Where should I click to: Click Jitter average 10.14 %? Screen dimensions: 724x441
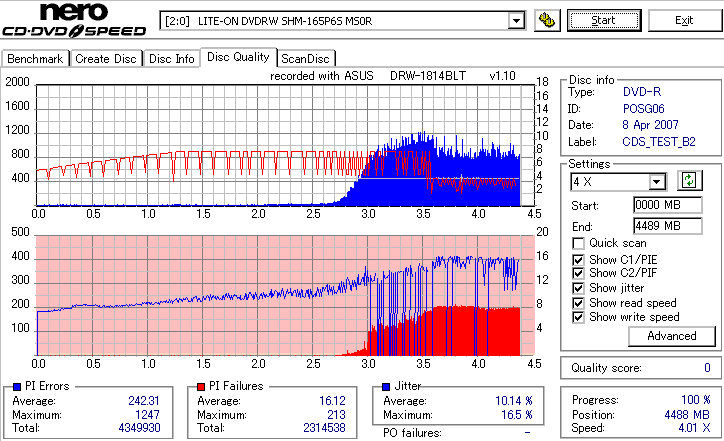[x=514, y=401]
